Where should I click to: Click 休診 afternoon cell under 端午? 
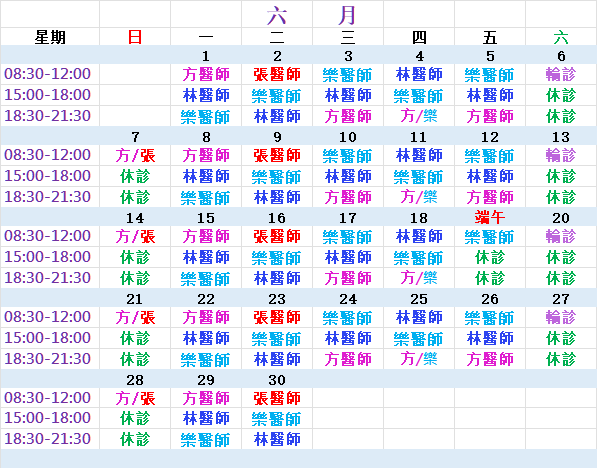point(490,257)
